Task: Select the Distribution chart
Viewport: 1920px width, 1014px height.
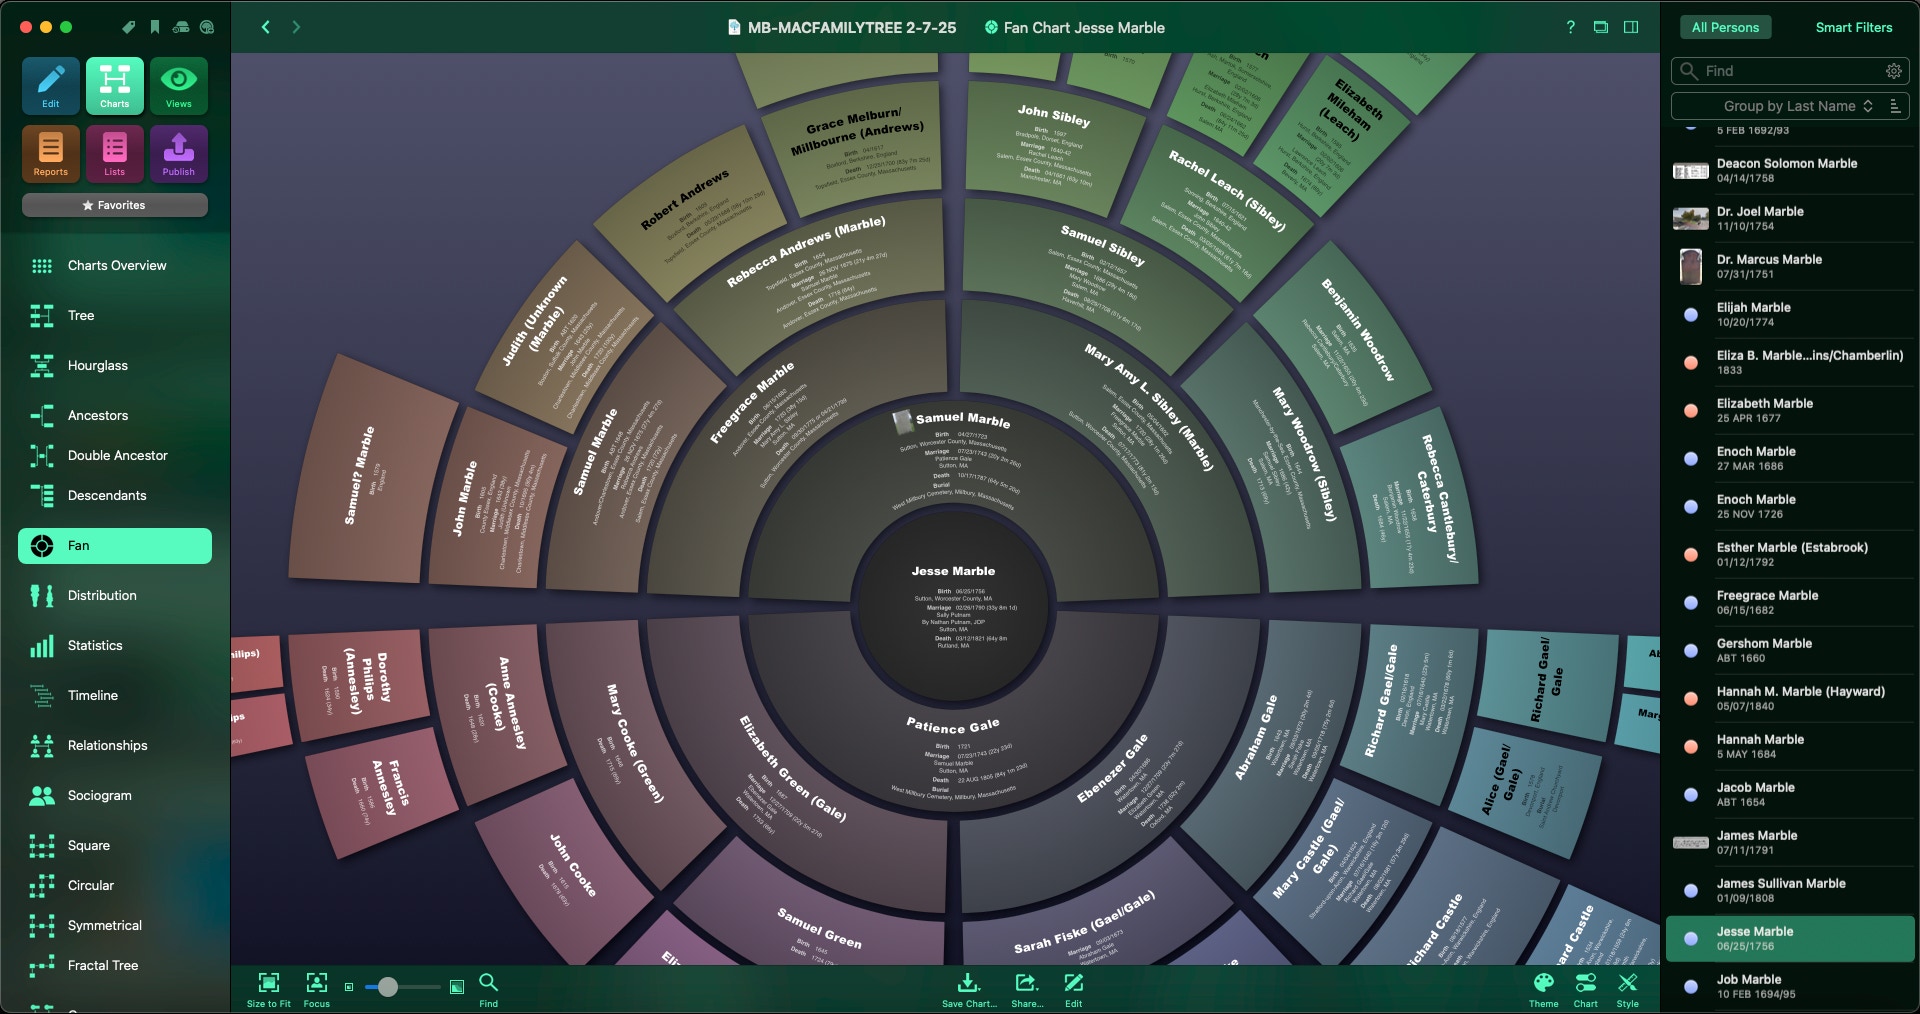Action: click(x=115, y=596)
